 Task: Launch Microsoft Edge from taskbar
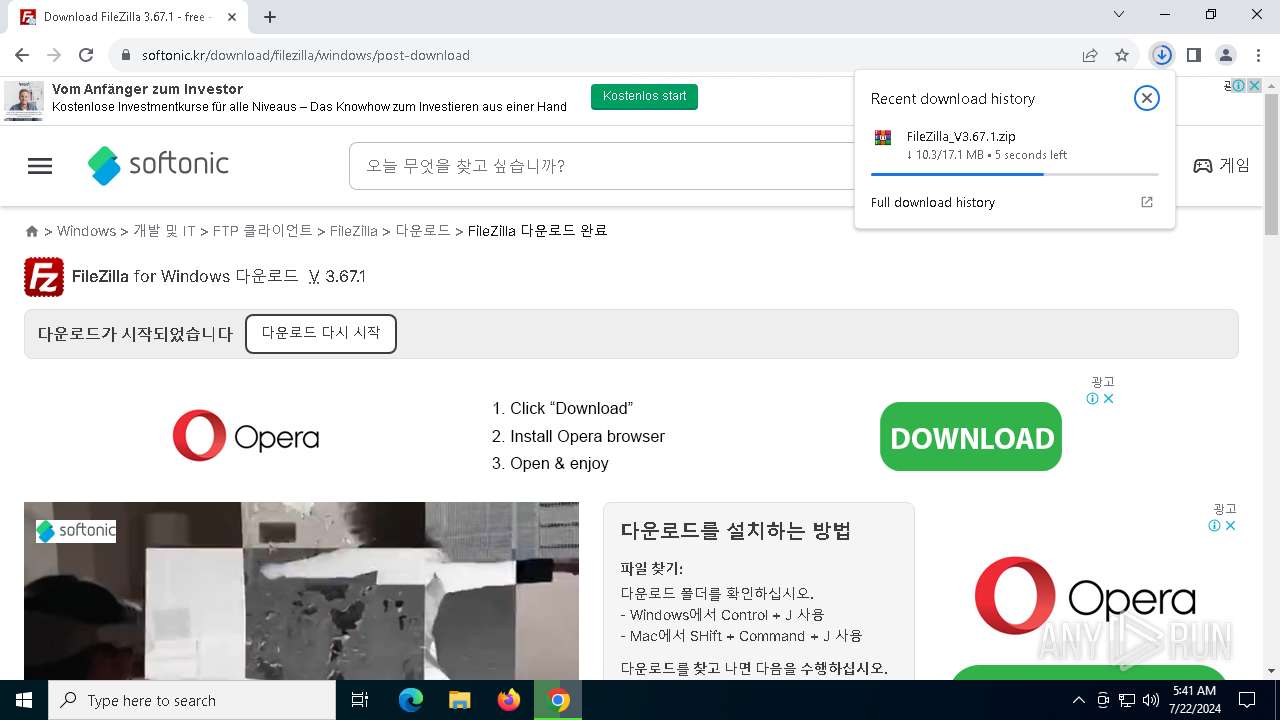tap(411, 700)
